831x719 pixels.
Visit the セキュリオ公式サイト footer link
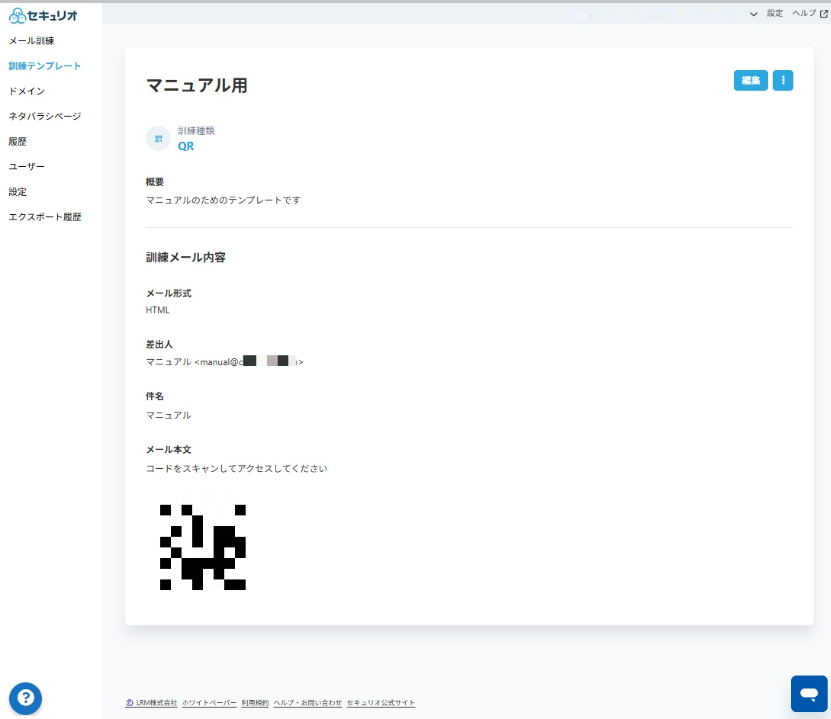pos(381,703)
